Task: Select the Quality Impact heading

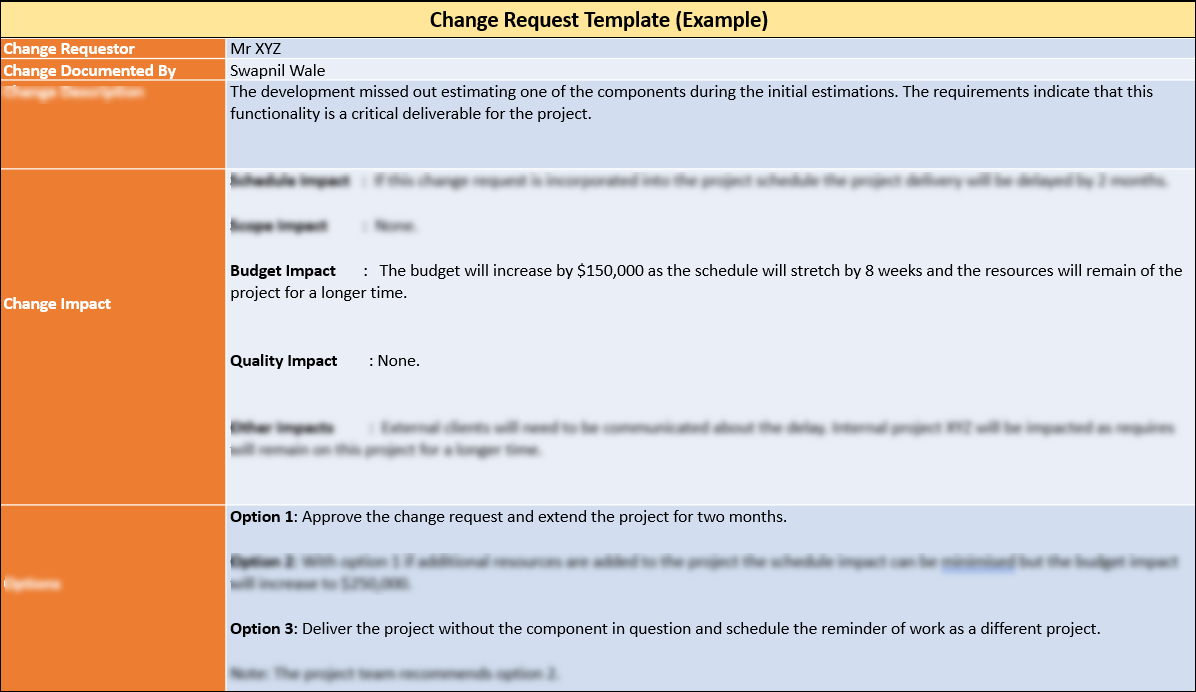Action: click(x=284, y=361)
